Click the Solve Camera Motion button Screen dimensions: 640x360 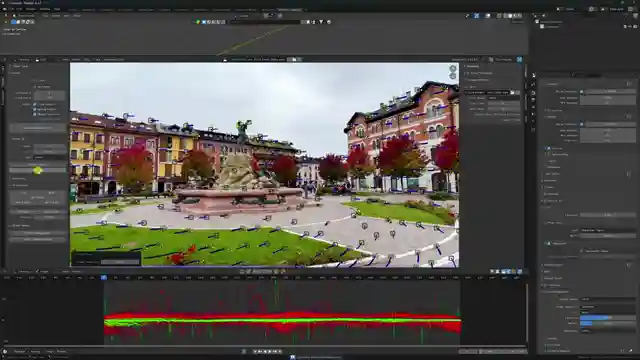(38, 128)
